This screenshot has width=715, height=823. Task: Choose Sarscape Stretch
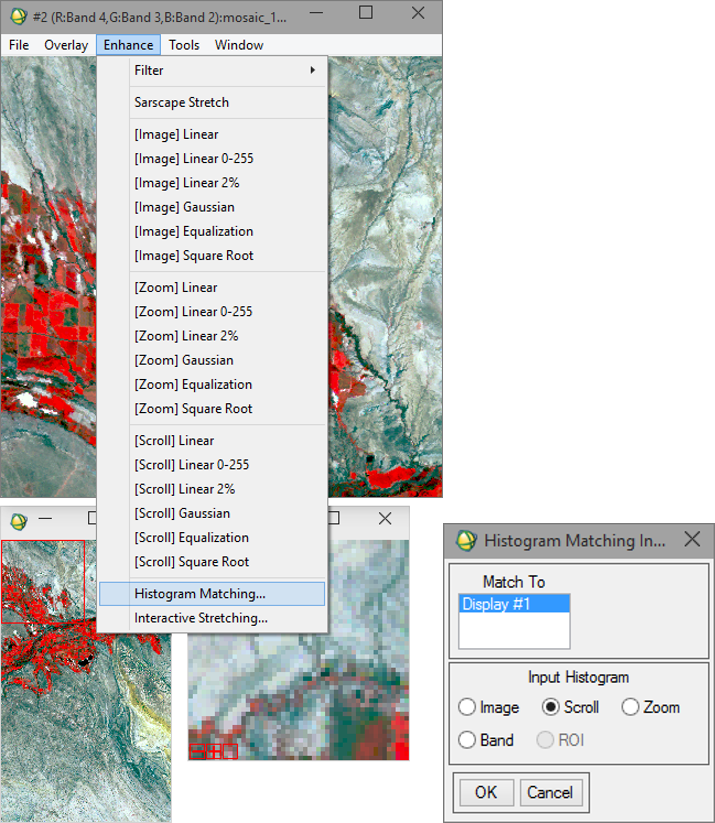pos(212,102)
